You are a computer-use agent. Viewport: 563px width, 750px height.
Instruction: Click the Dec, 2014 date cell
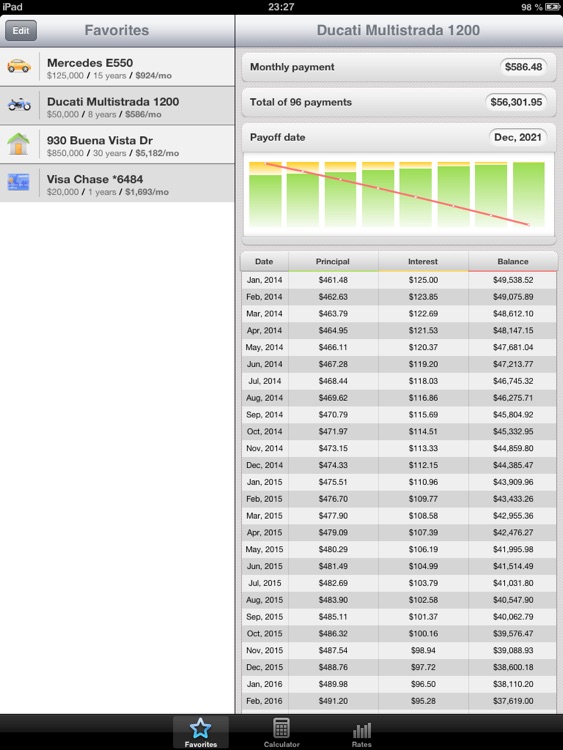265,465
